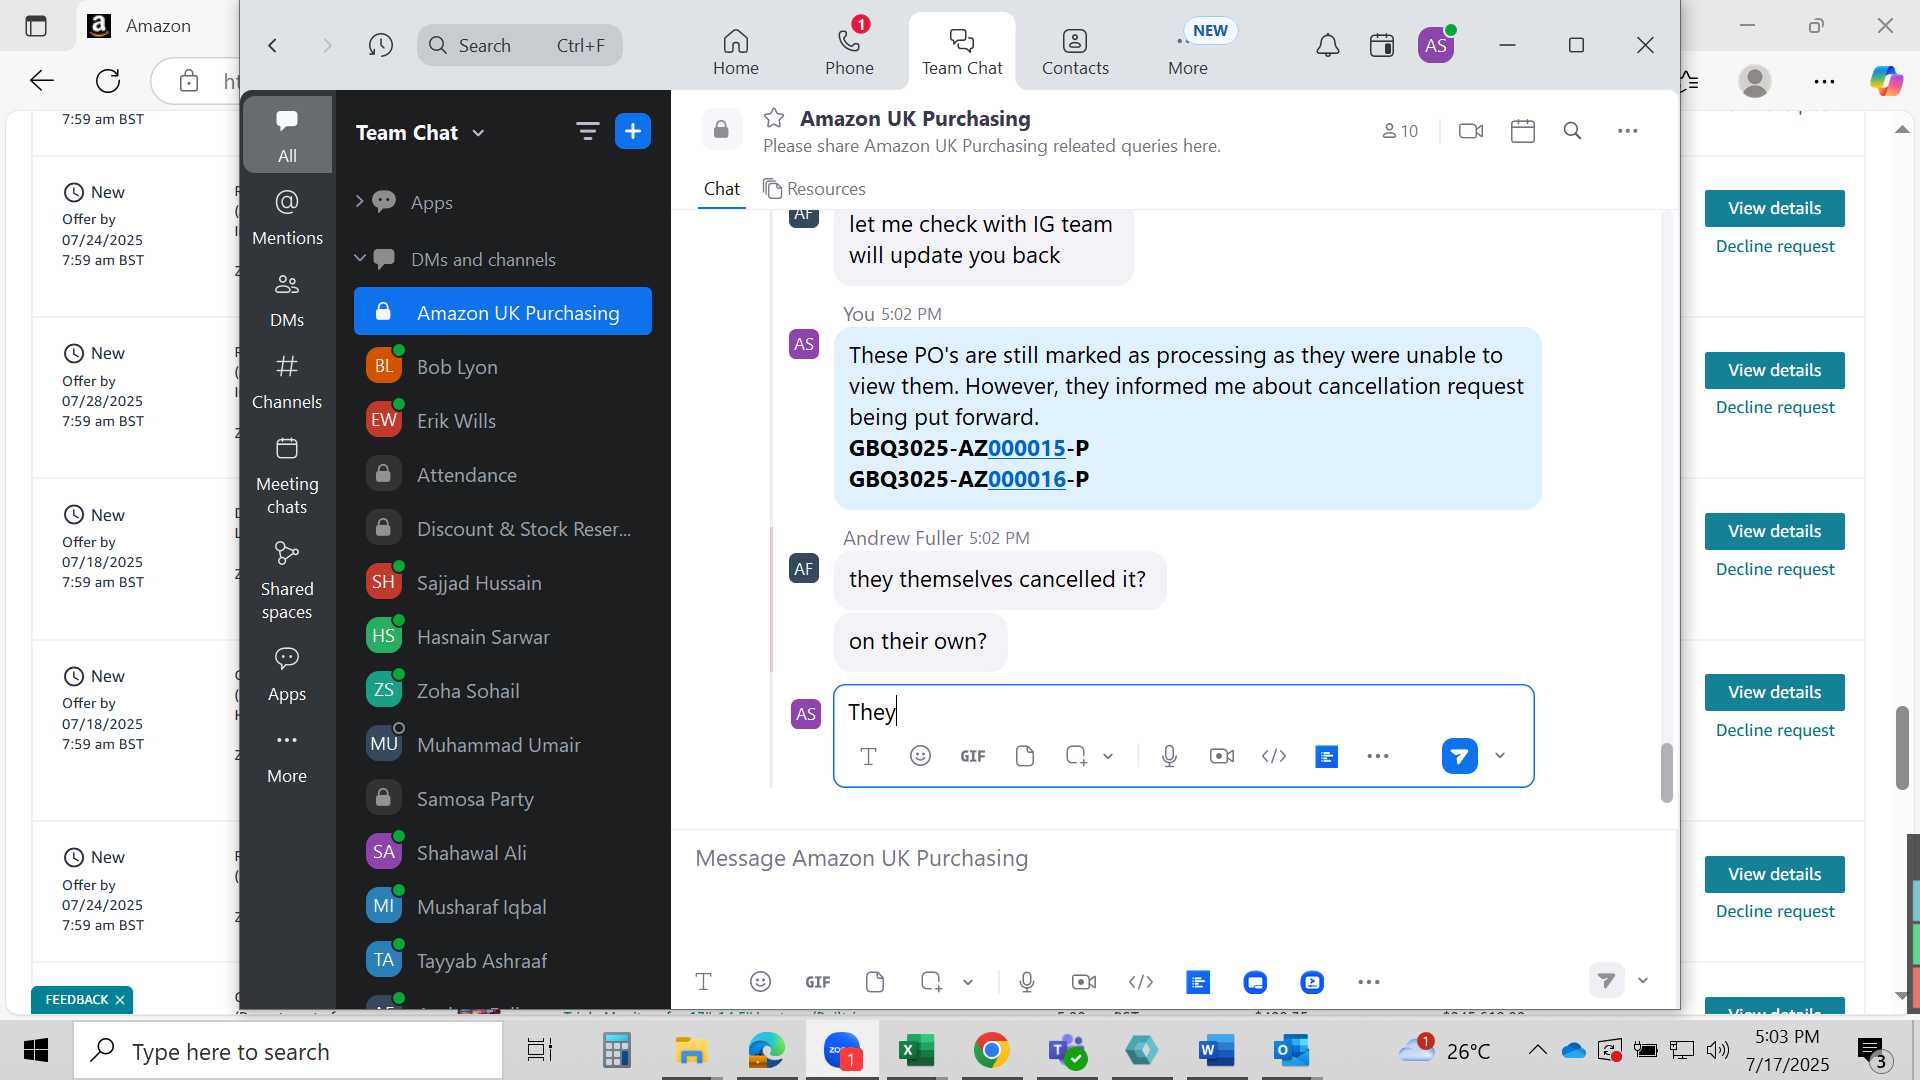This screenshot has width=1920, height=1080.
Task: Go to the Zoom Home tab
Action: coord(735,50)
